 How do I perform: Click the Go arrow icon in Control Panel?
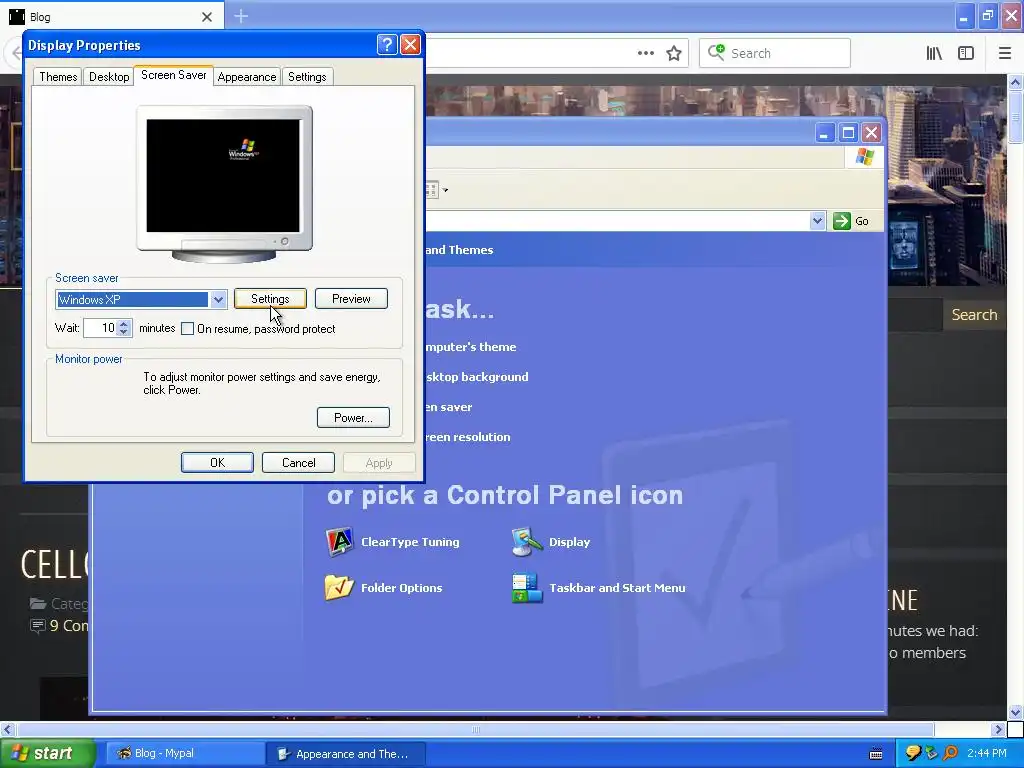pyautogui.click(x=842, y=221)
